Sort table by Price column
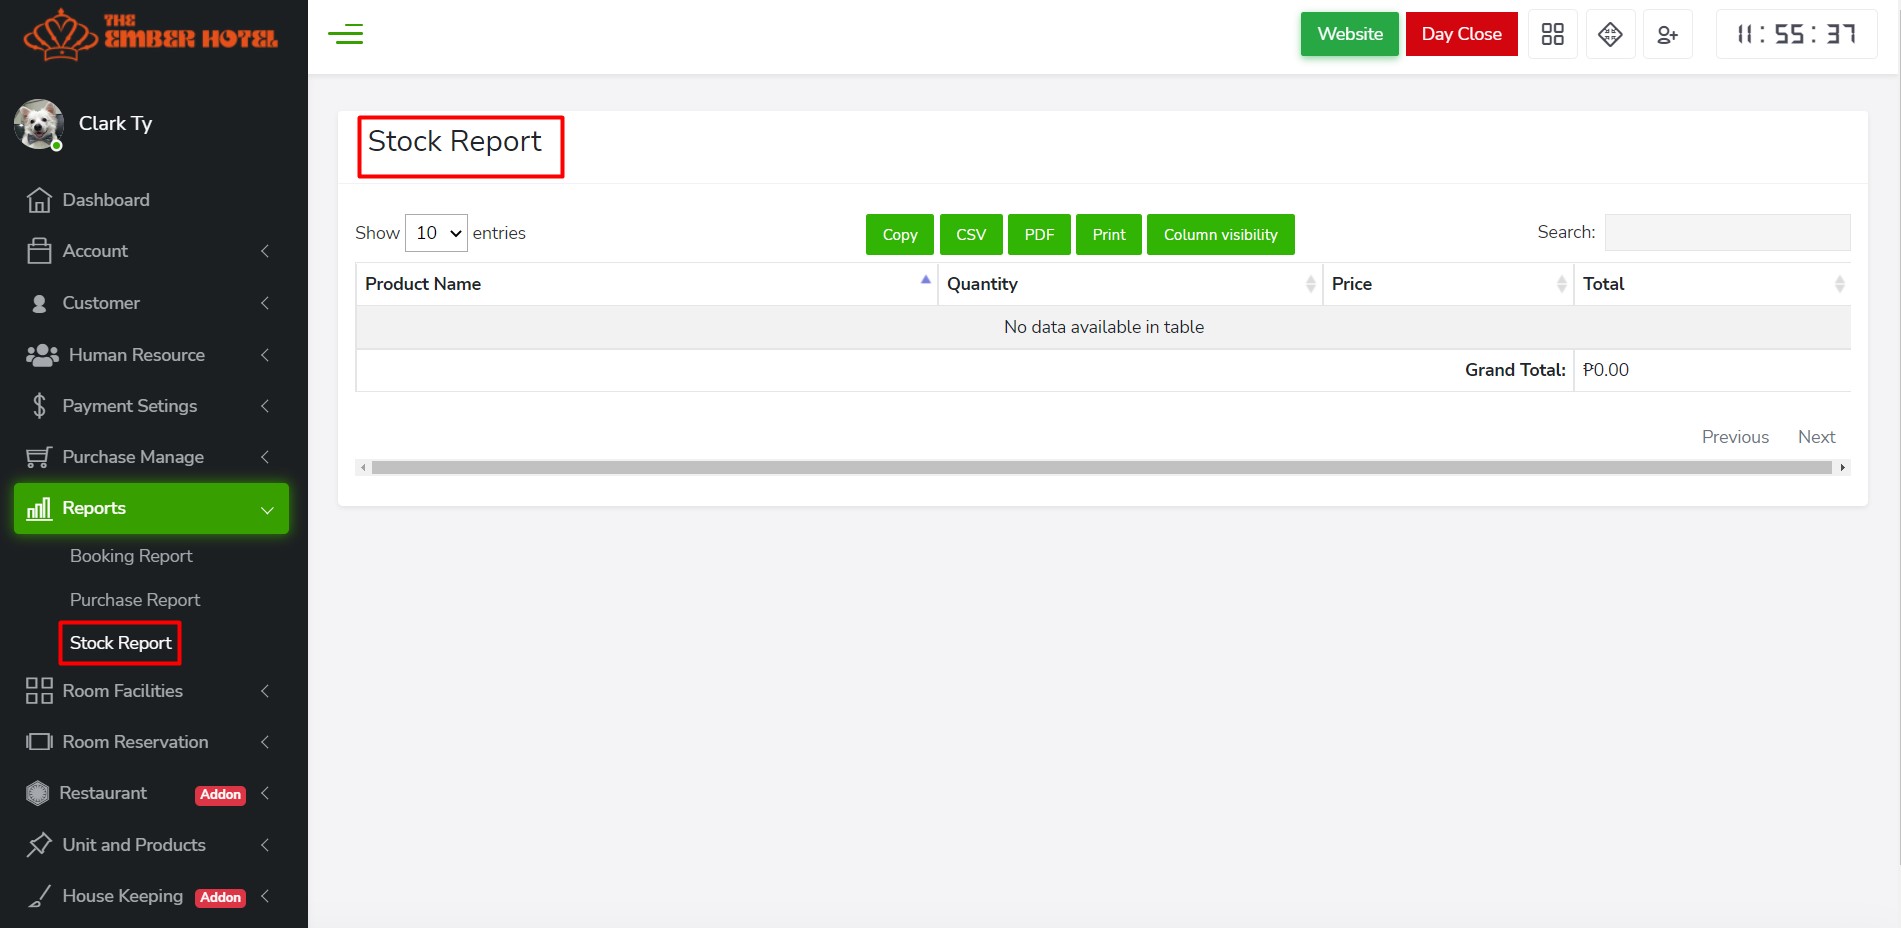The height and width of the screenshot is (928, 1901). tap(1447, 284)
